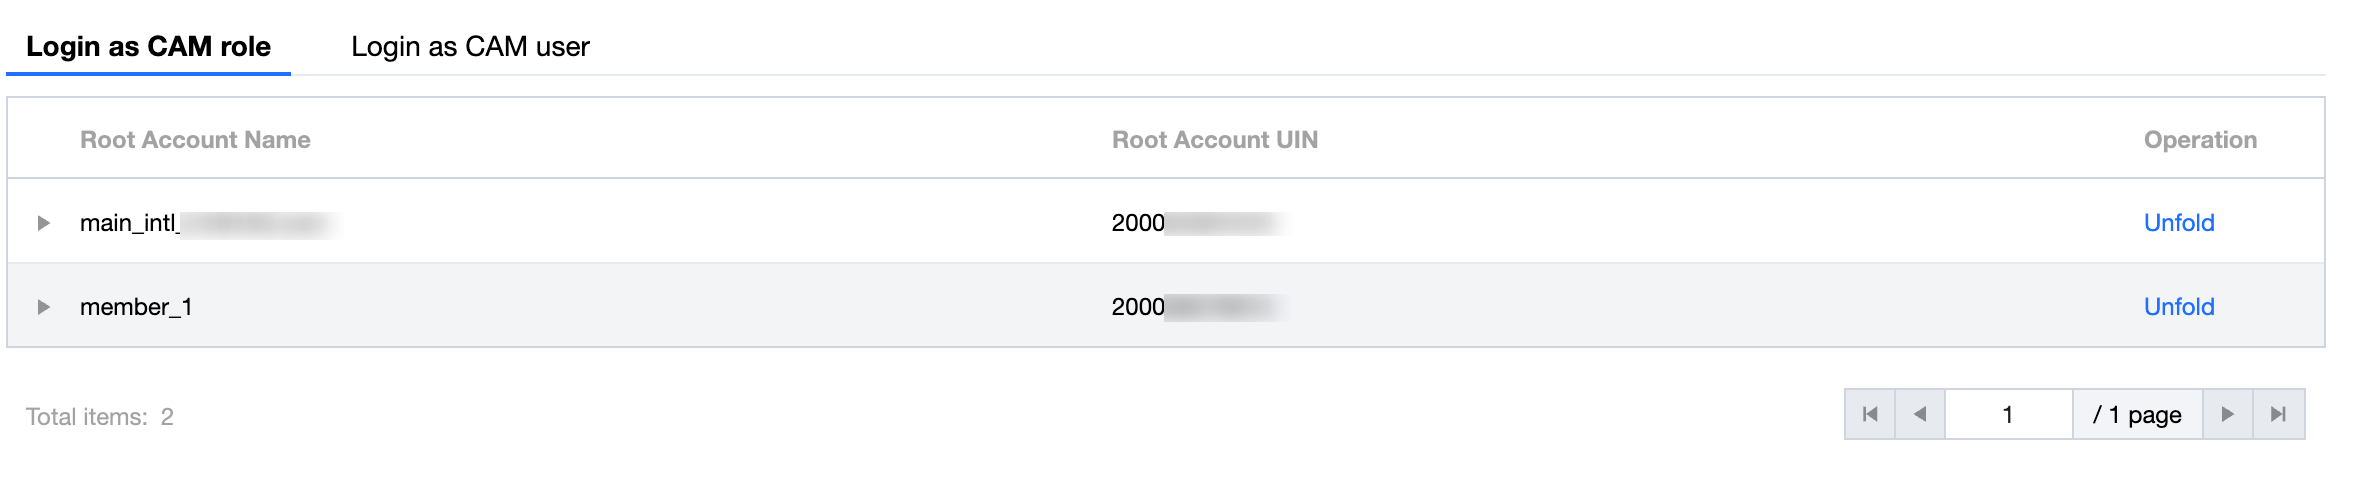Click the Total items count label
Image resolution: width=2360 pixels, height=478 pixels.
coord(100,417)
